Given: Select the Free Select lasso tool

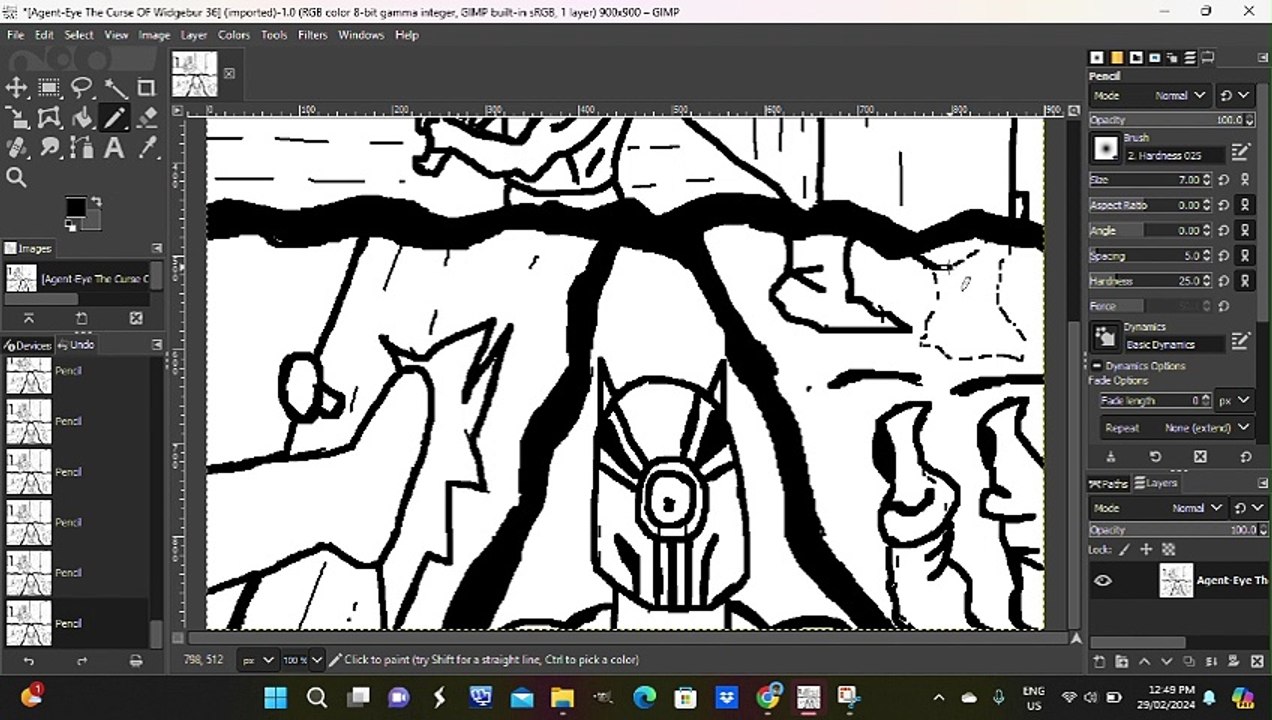Looking at the screenshot, I should click(82, 88).
